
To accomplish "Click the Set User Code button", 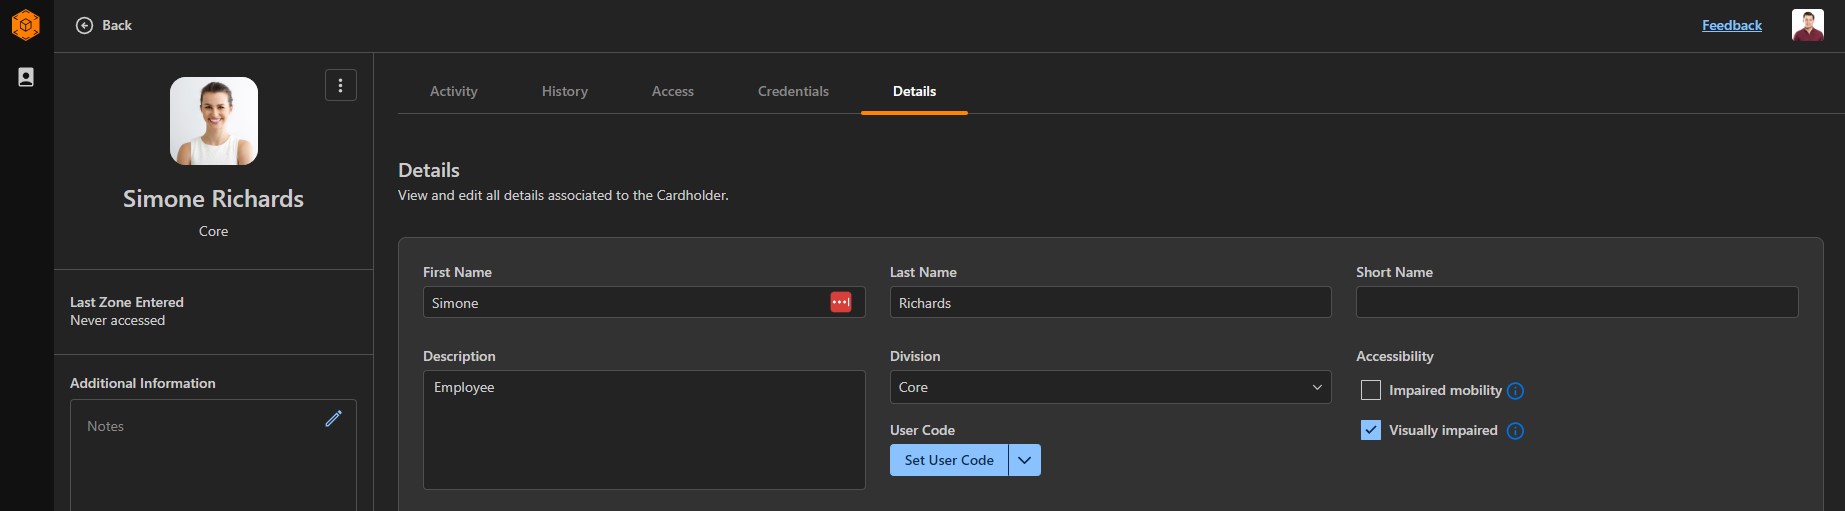I will pos(949,460).
